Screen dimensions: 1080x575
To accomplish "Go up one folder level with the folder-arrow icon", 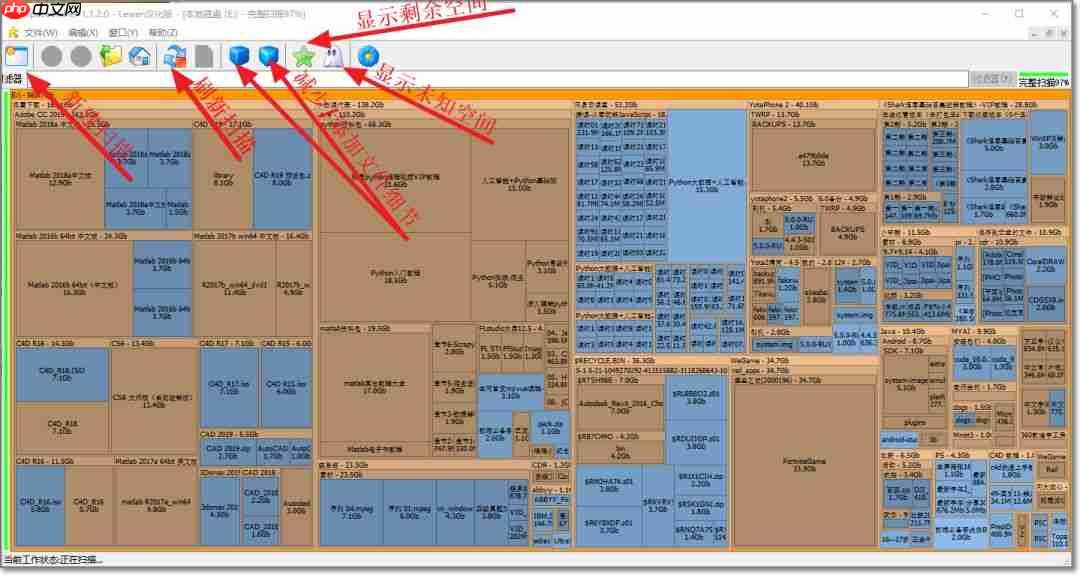I will pos(110,56).
